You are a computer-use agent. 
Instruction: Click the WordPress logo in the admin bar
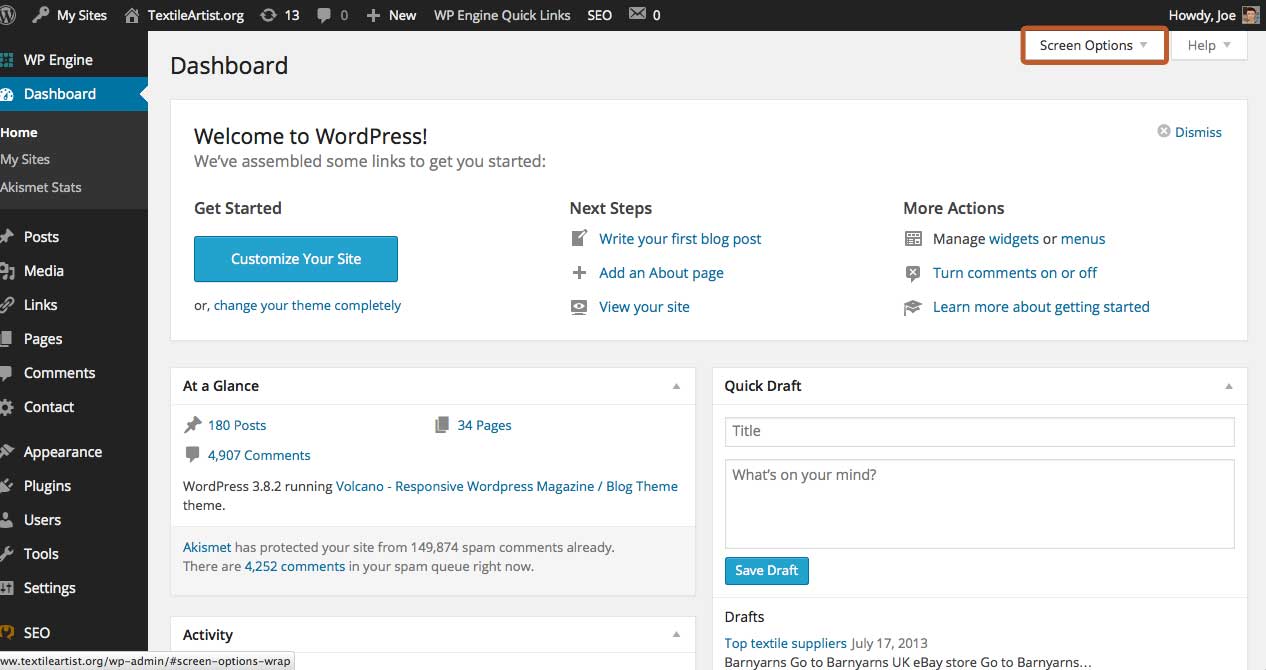(x=8, y=15)
